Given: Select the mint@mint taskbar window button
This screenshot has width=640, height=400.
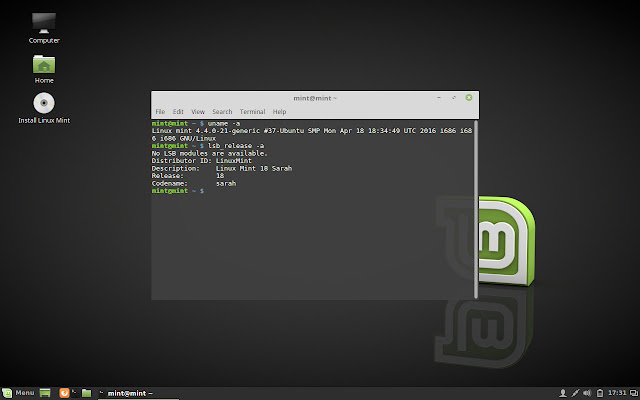Looking at the screenshot, I should (138, 393).
